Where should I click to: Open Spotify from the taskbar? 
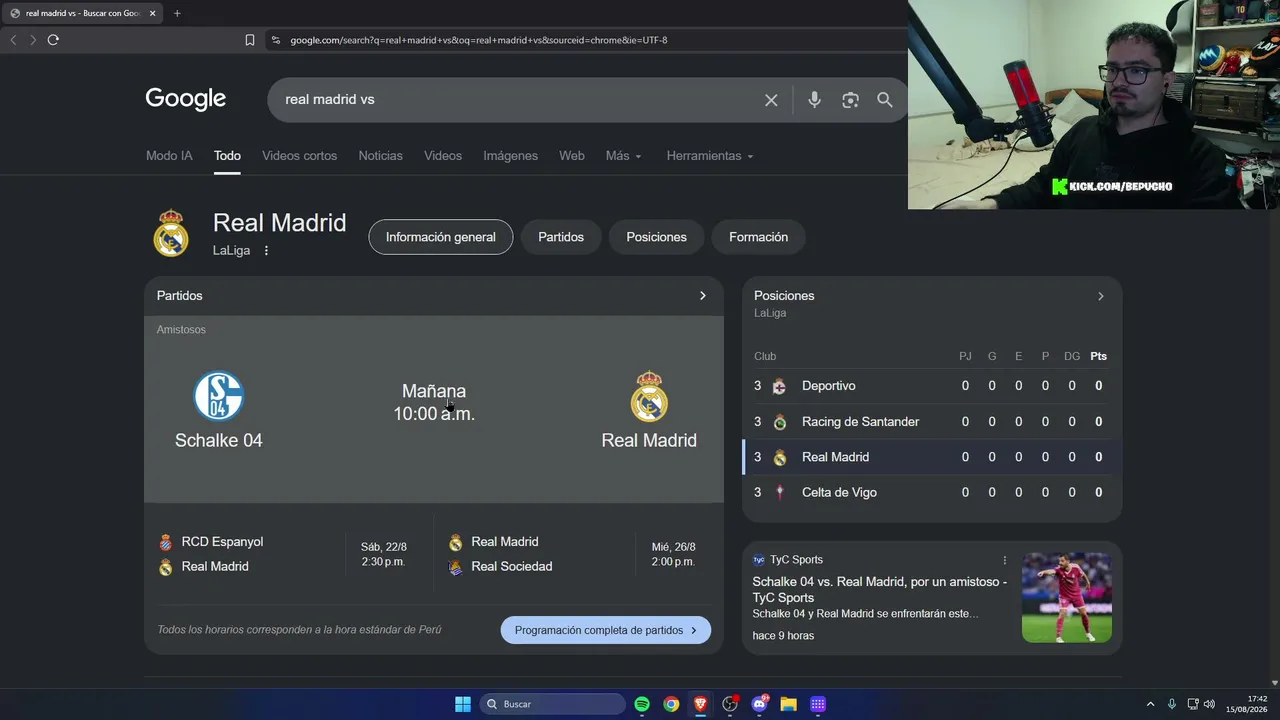(x=642, y=704)
